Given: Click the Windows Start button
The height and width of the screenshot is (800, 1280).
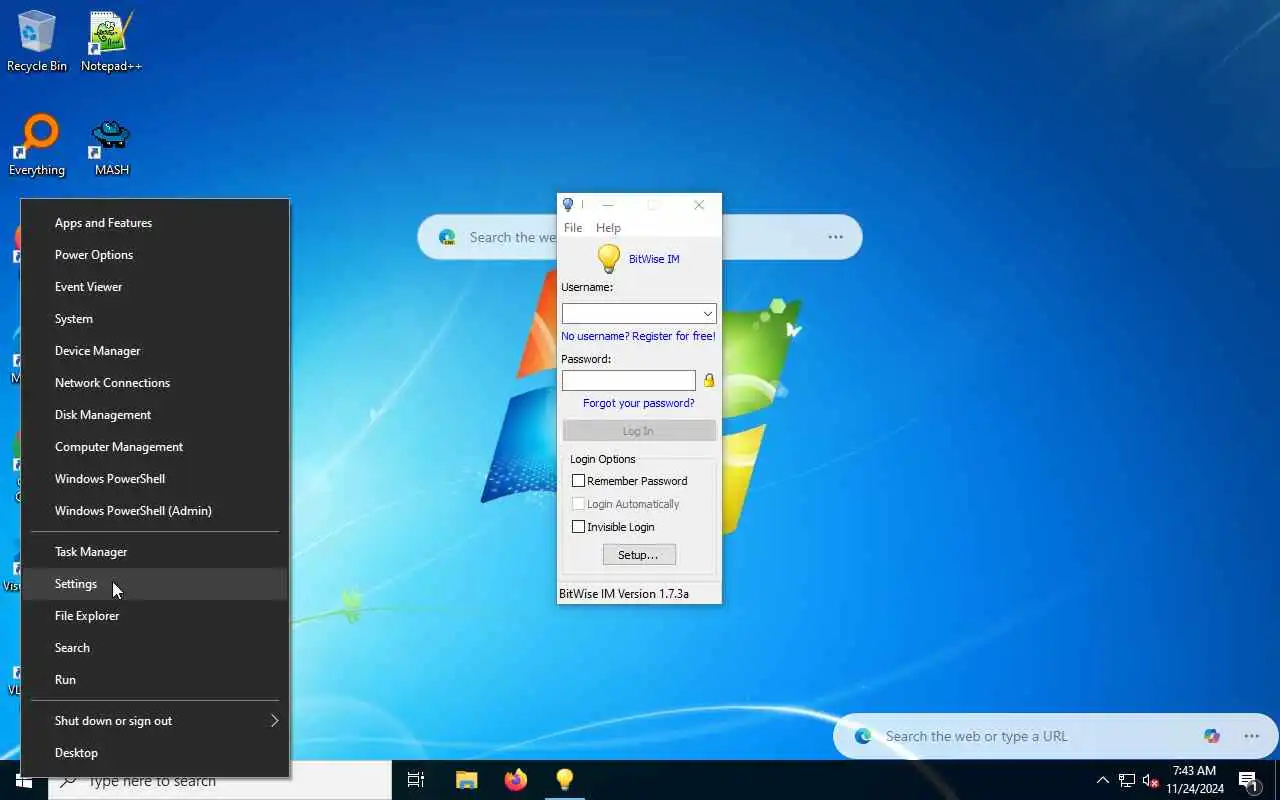Looking at the screenshot, I should click(x=23, y=780).
